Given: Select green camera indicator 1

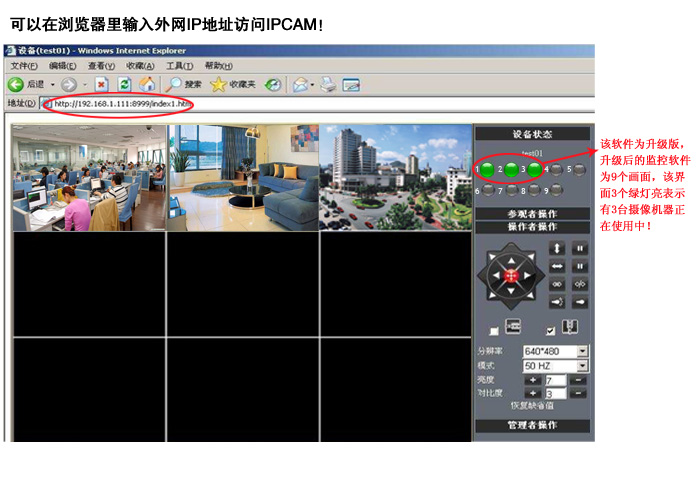Looking at the screenshot, I should 487,169.
